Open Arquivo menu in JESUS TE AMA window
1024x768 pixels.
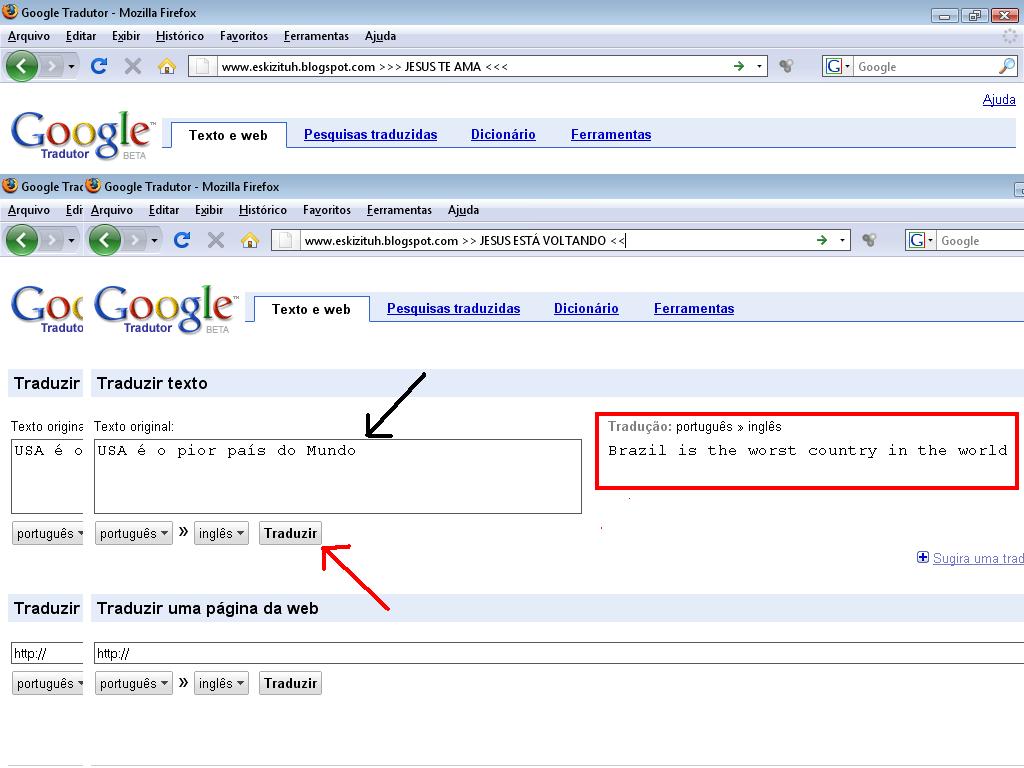point(29,36)
